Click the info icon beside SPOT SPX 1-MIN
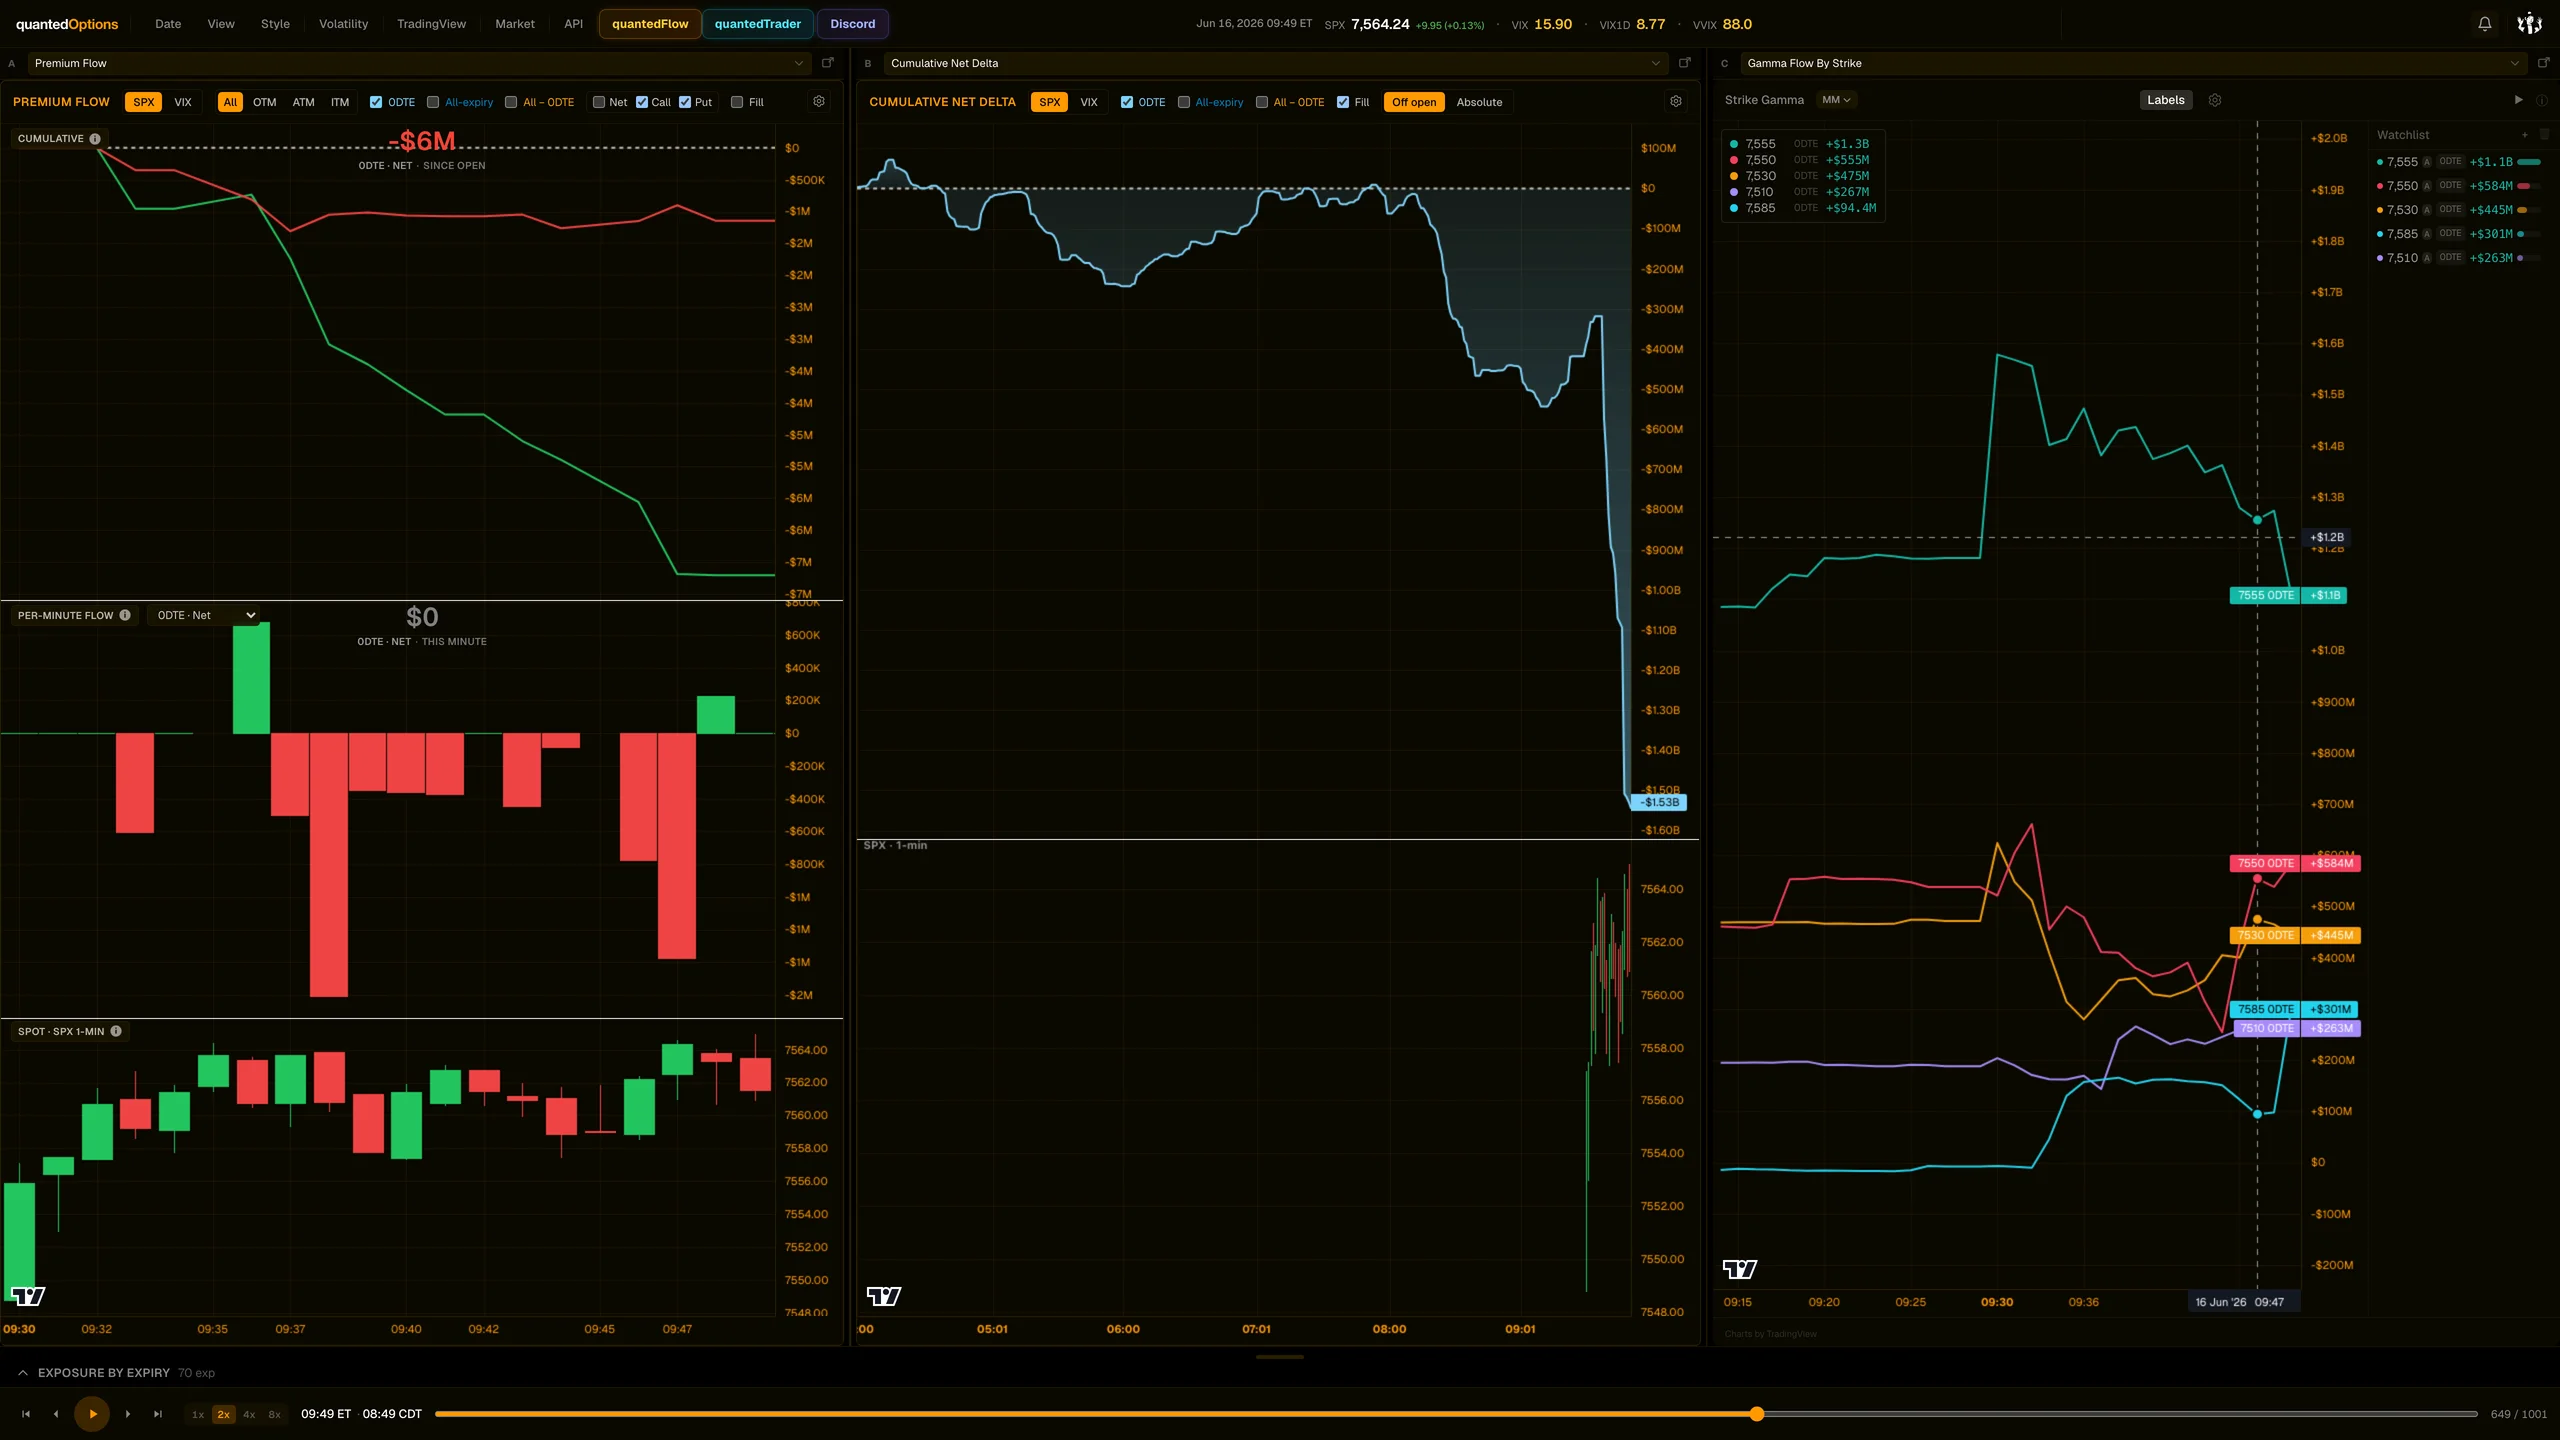 (116, 1031)
